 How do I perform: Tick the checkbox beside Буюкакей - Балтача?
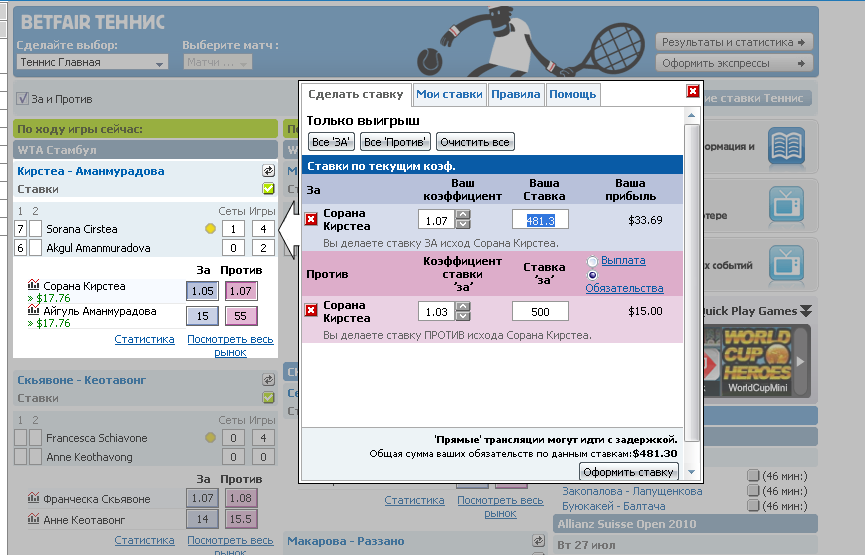(753, 505)
